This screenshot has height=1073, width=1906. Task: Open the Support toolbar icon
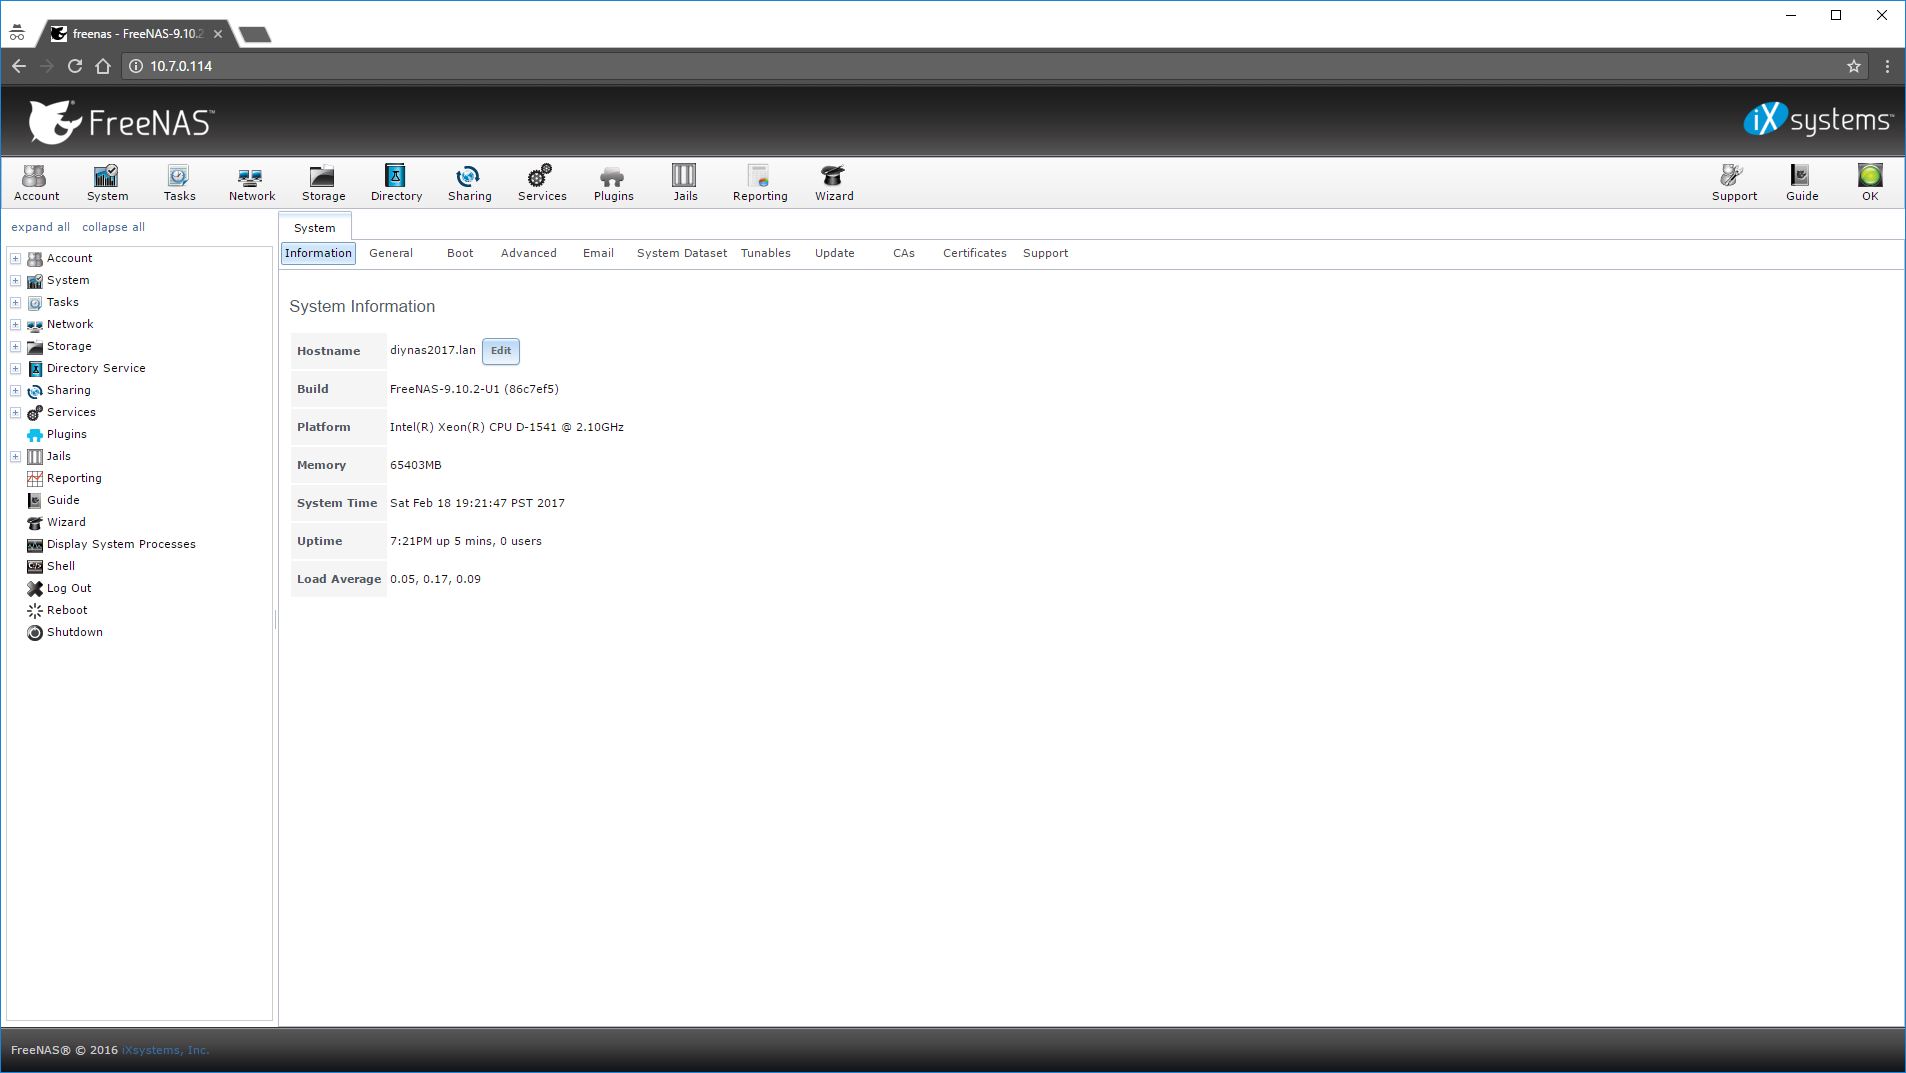tap(1734, 183)
